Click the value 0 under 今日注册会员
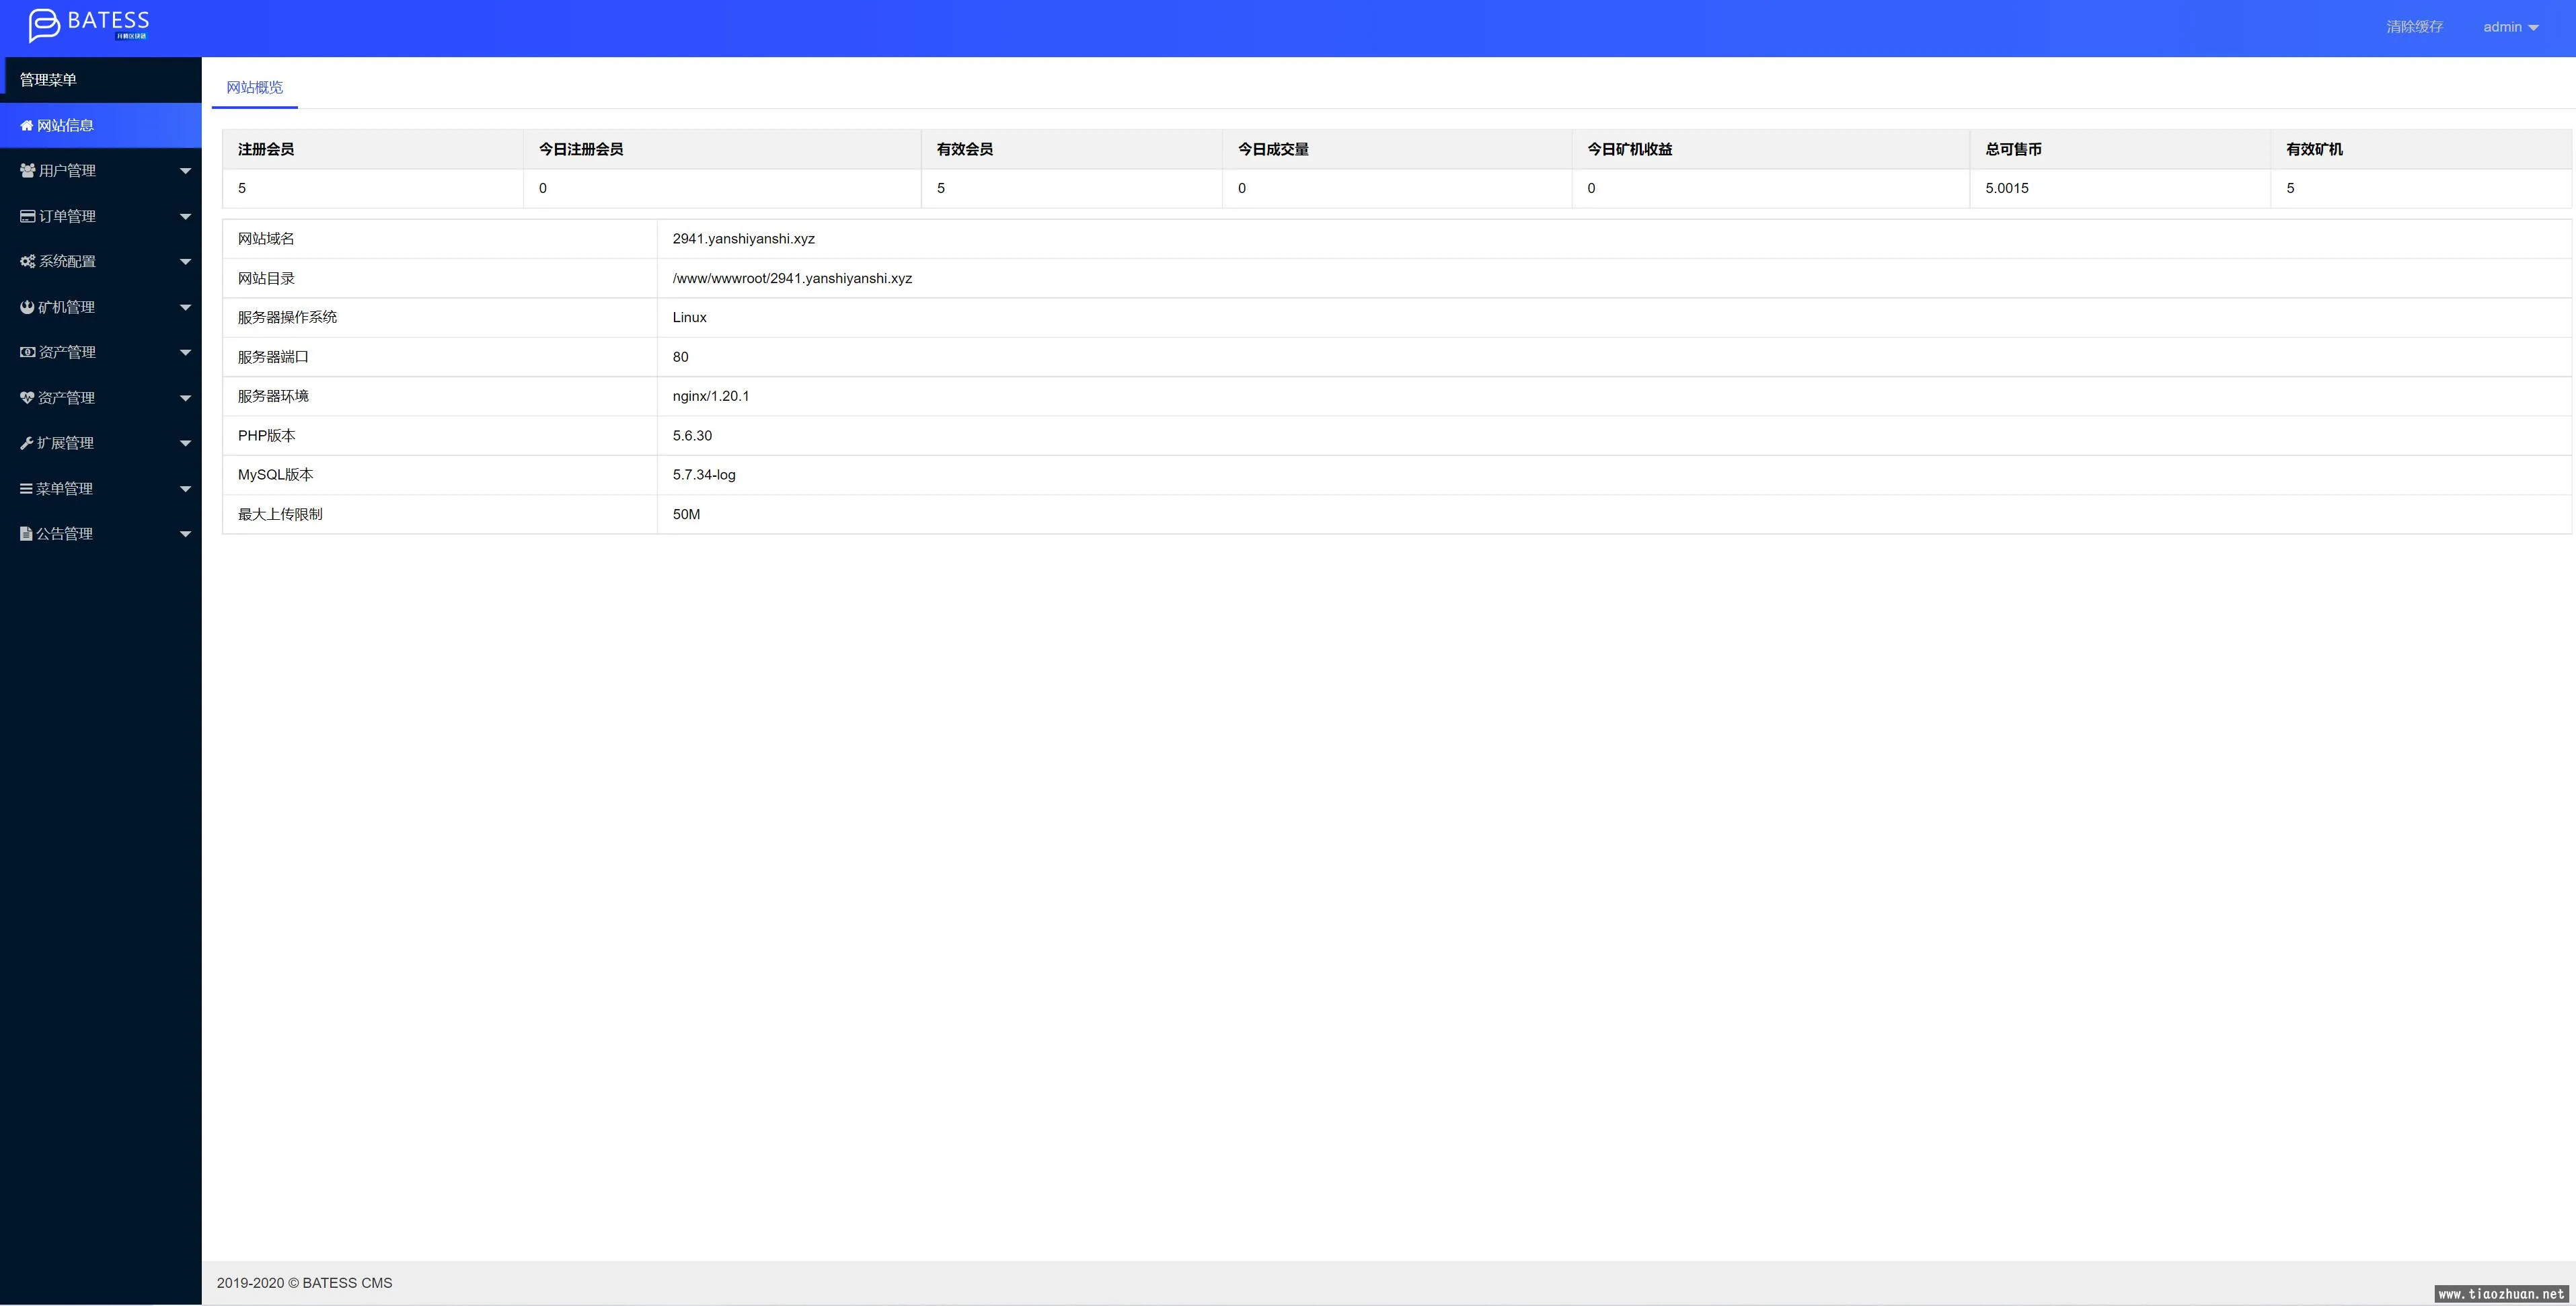The height and width of the screenshot is (1306, 2576). 543,188
